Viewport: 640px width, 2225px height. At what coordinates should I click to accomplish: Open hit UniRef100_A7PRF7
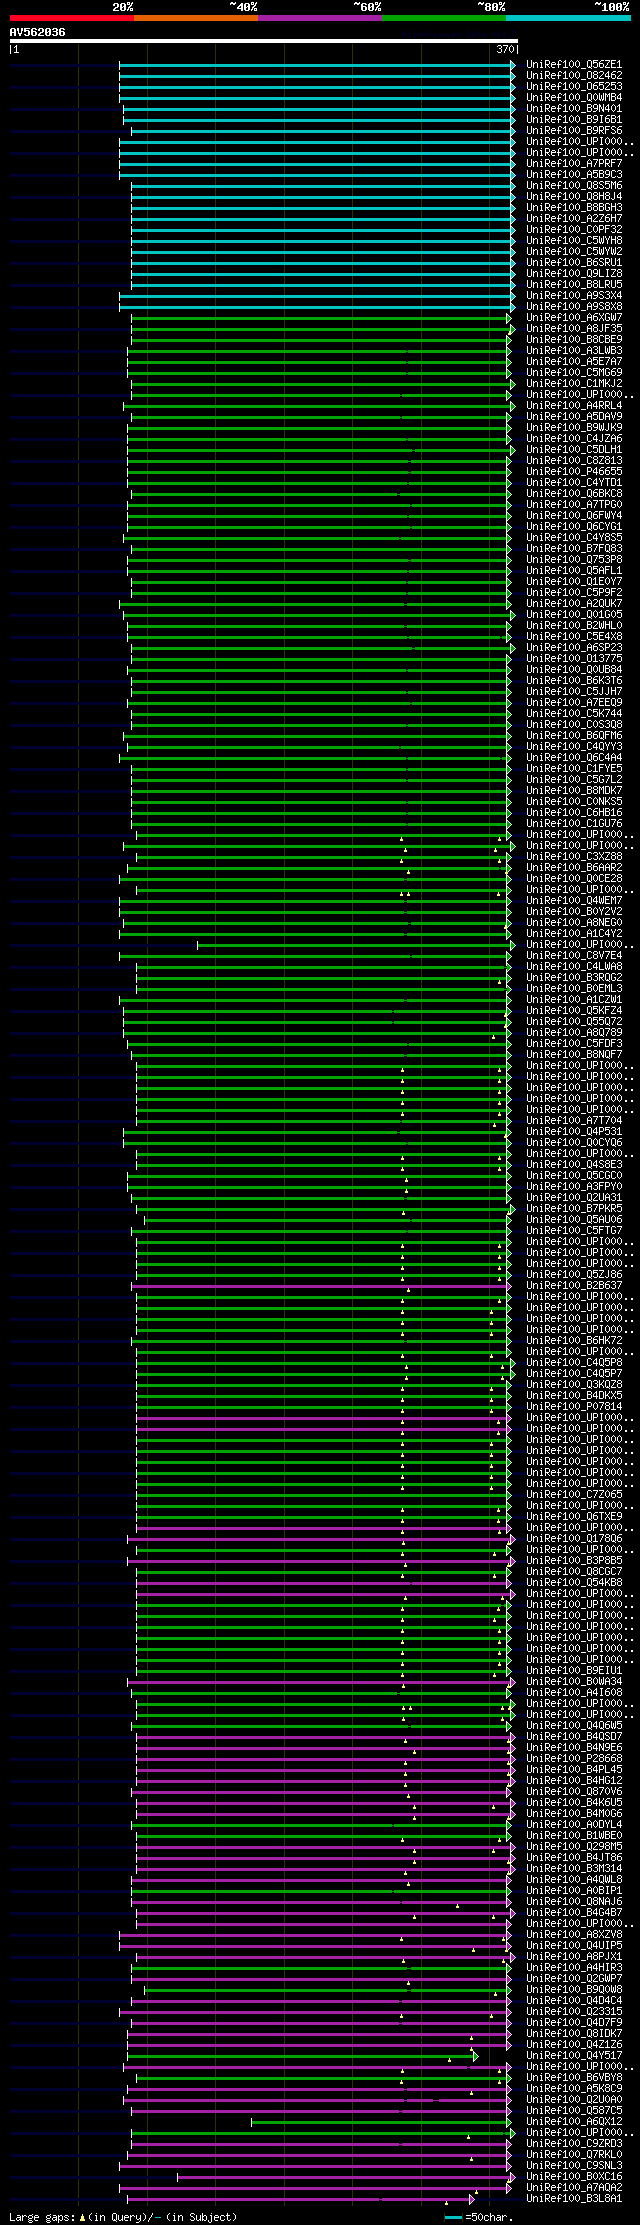(574, 164)
